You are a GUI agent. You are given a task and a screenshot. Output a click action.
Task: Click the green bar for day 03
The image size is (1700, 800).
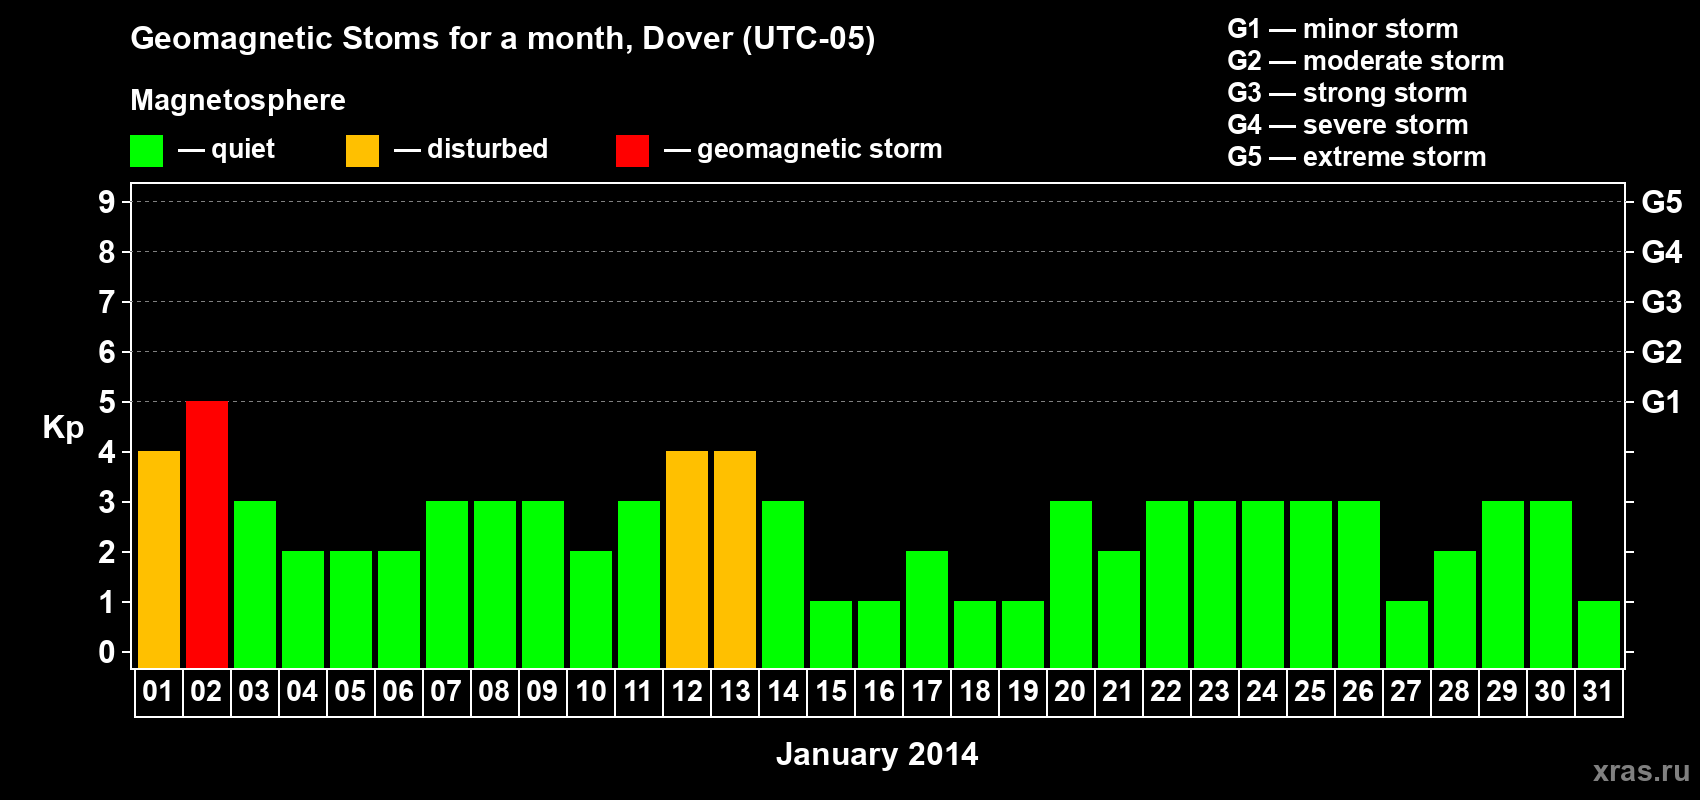255,585
